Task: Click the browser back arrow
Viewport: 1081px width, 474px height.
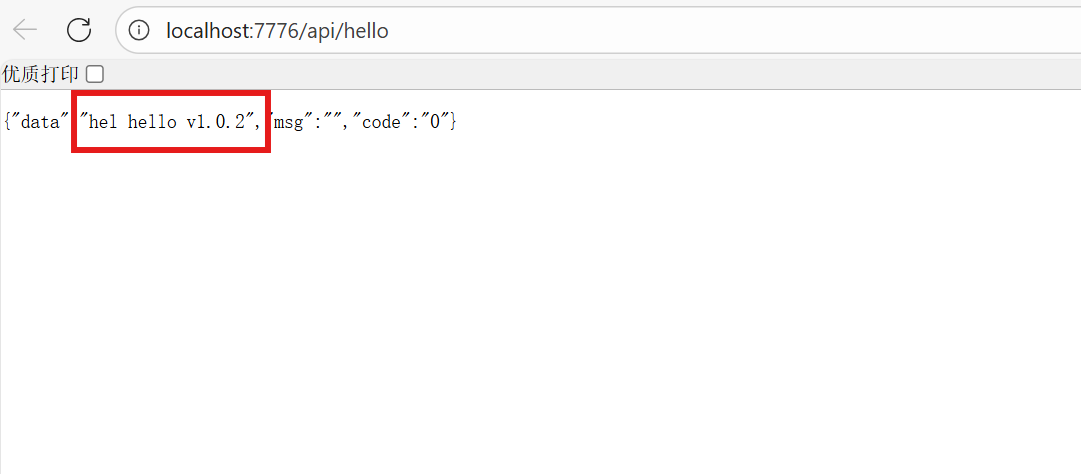Action: tap(25, 30)
